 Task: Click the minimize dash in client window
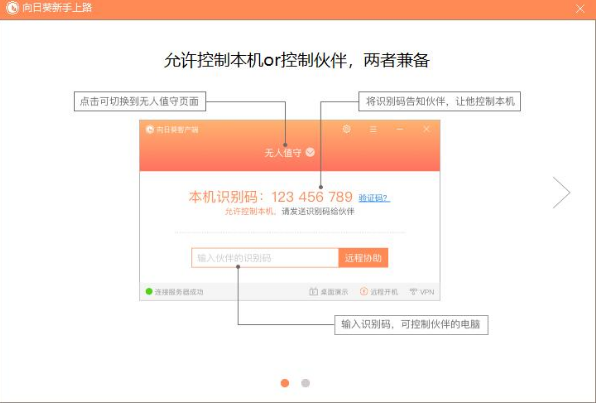[400, 130]
